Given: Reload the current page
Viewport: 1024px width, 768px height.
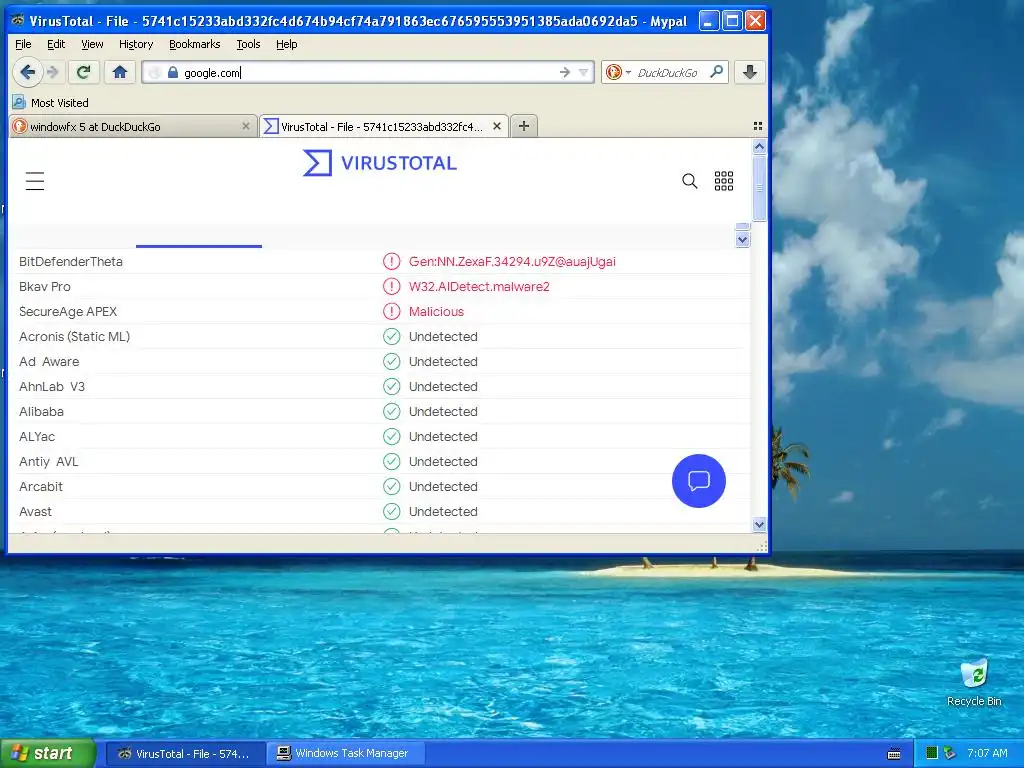Looking at the screenshot, I should (x=84, y=72).
